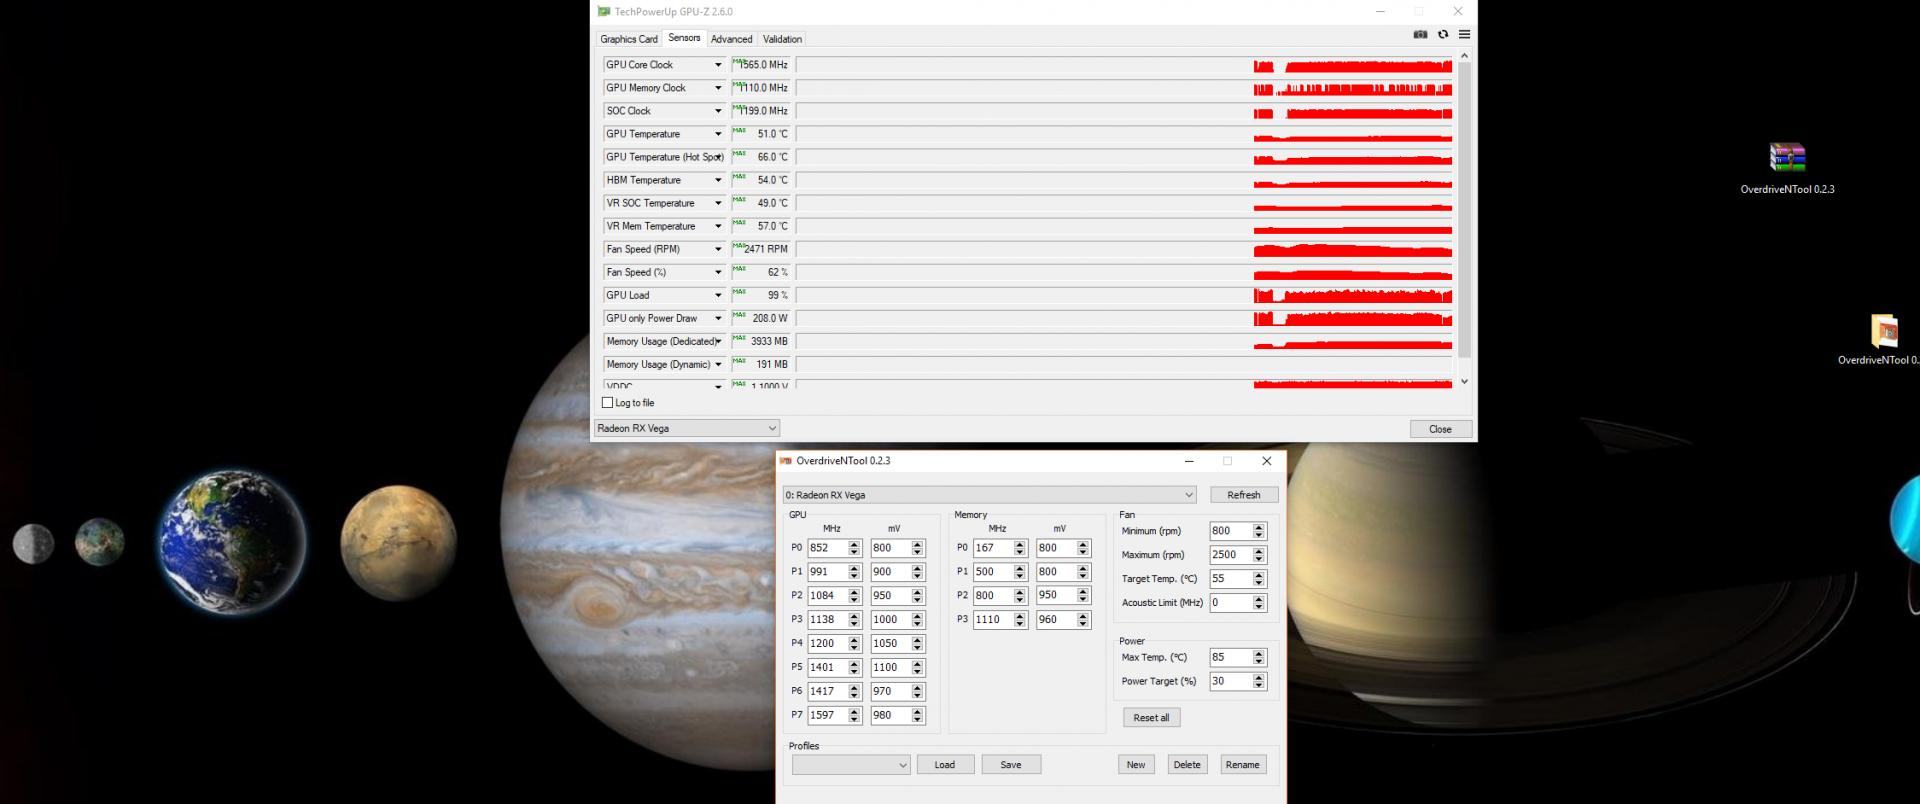Open the Profiles dropdown in OverdriveNTool
1920x804 pixels.
(x=851, y=765)
